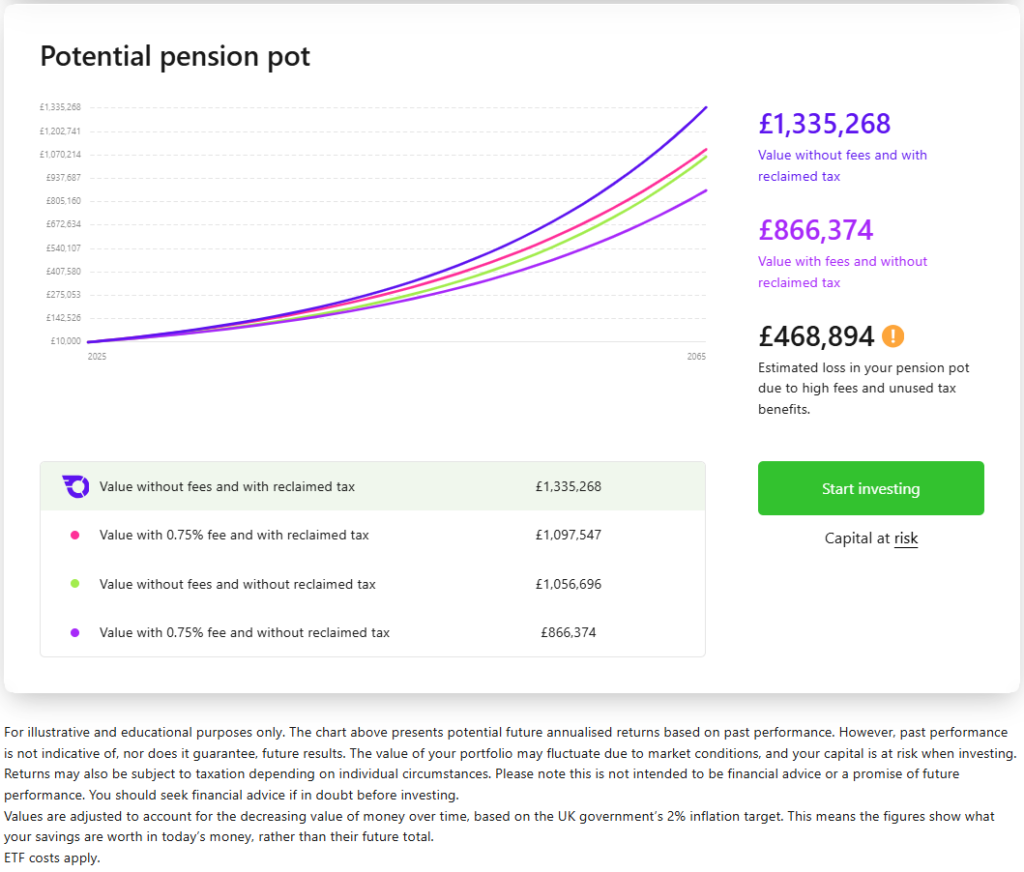
Task: Click the Potential pension pot heading
Action: coord(175,56)
